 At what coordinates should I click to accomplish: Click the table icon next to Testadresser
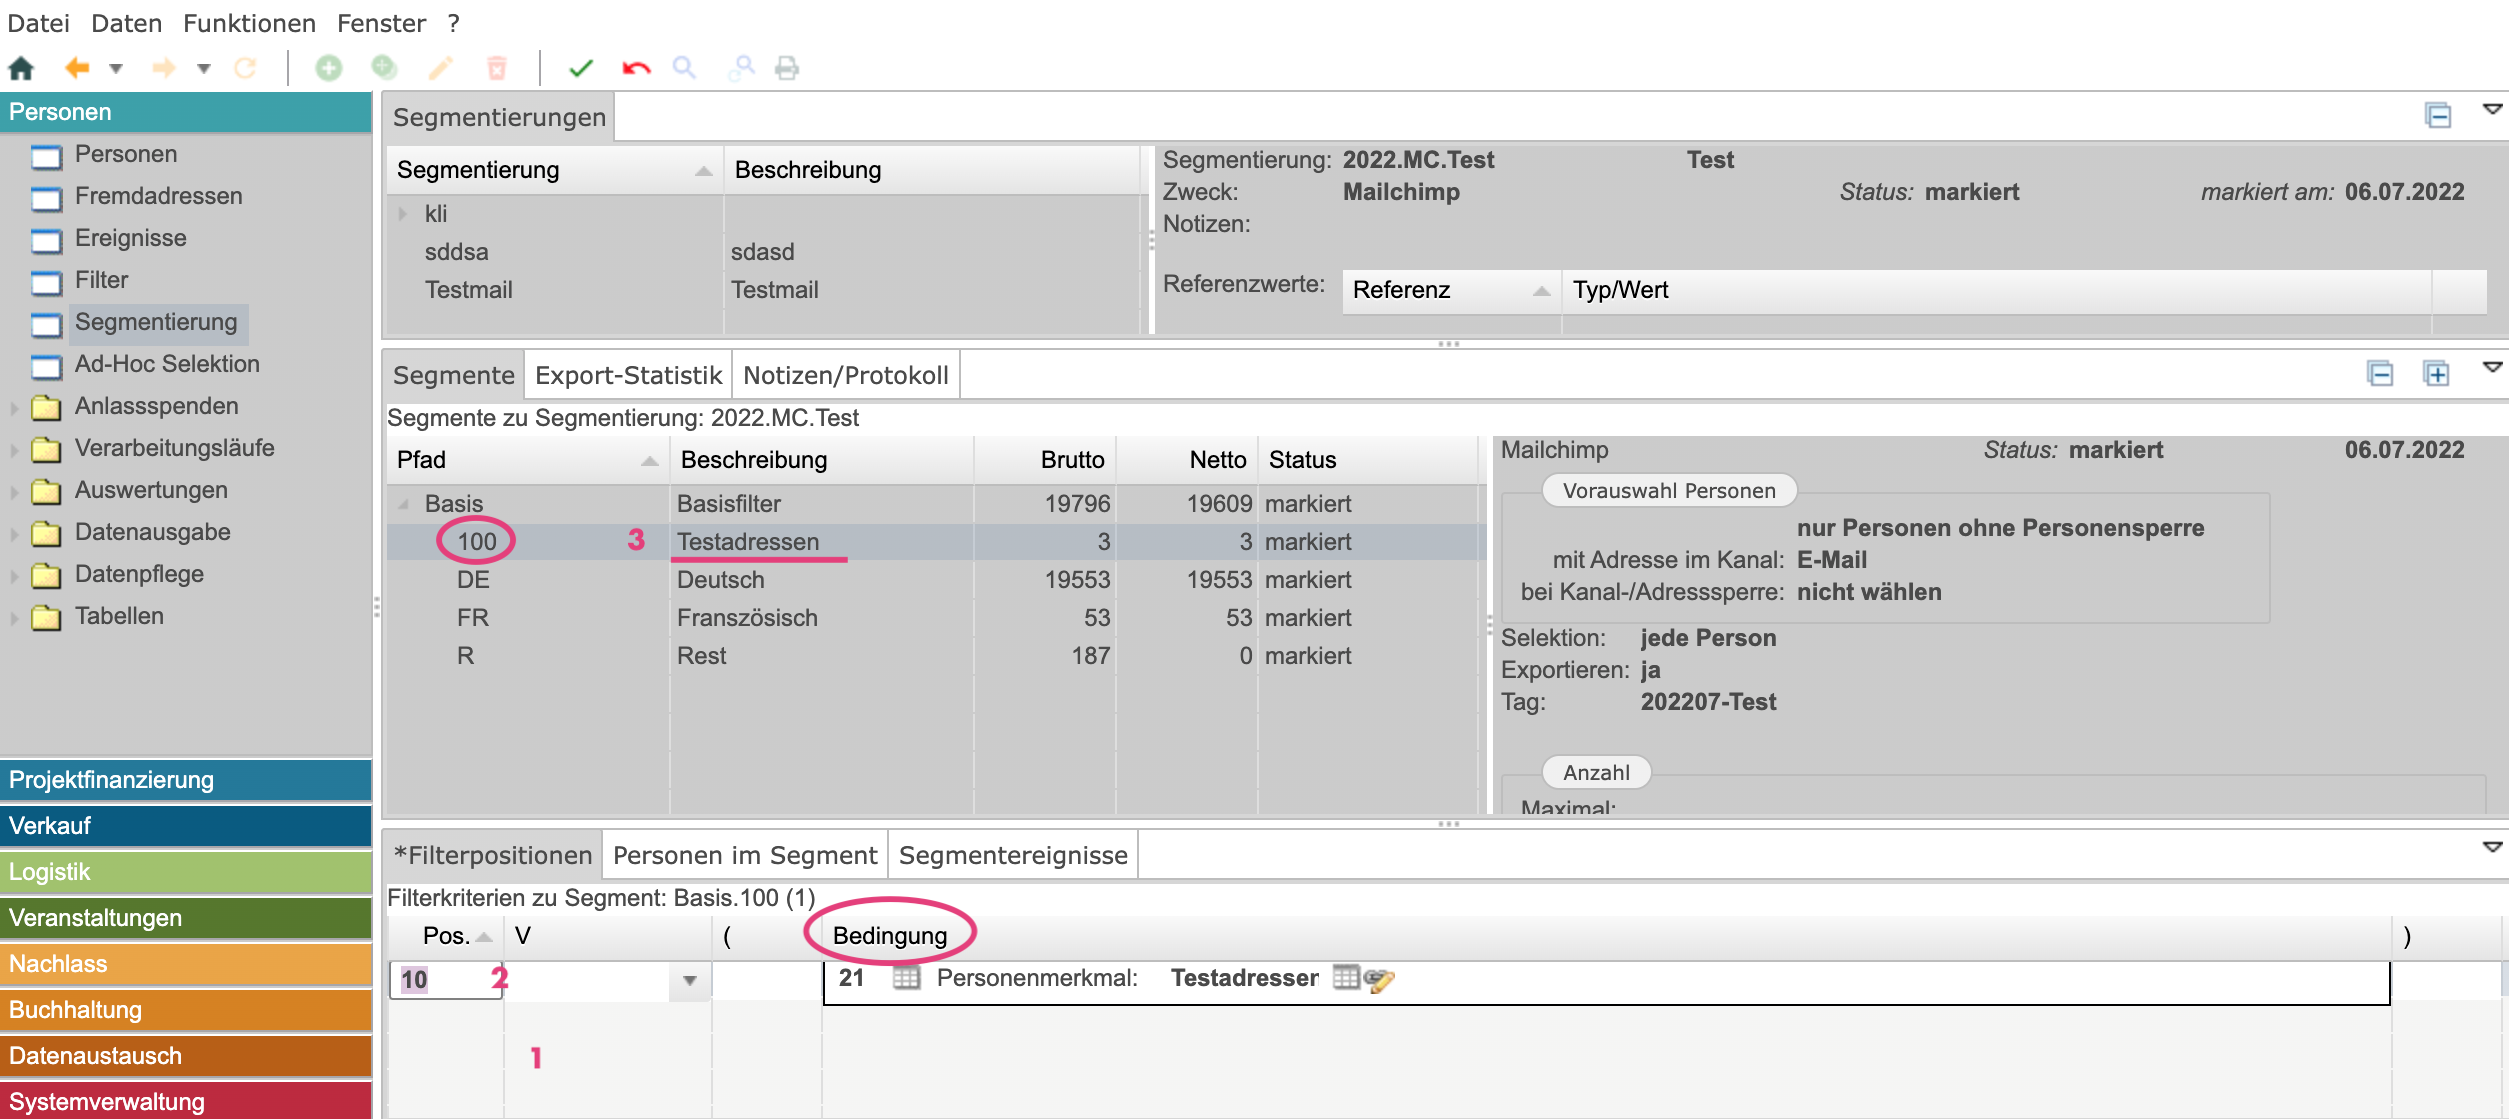(1346, 977)
